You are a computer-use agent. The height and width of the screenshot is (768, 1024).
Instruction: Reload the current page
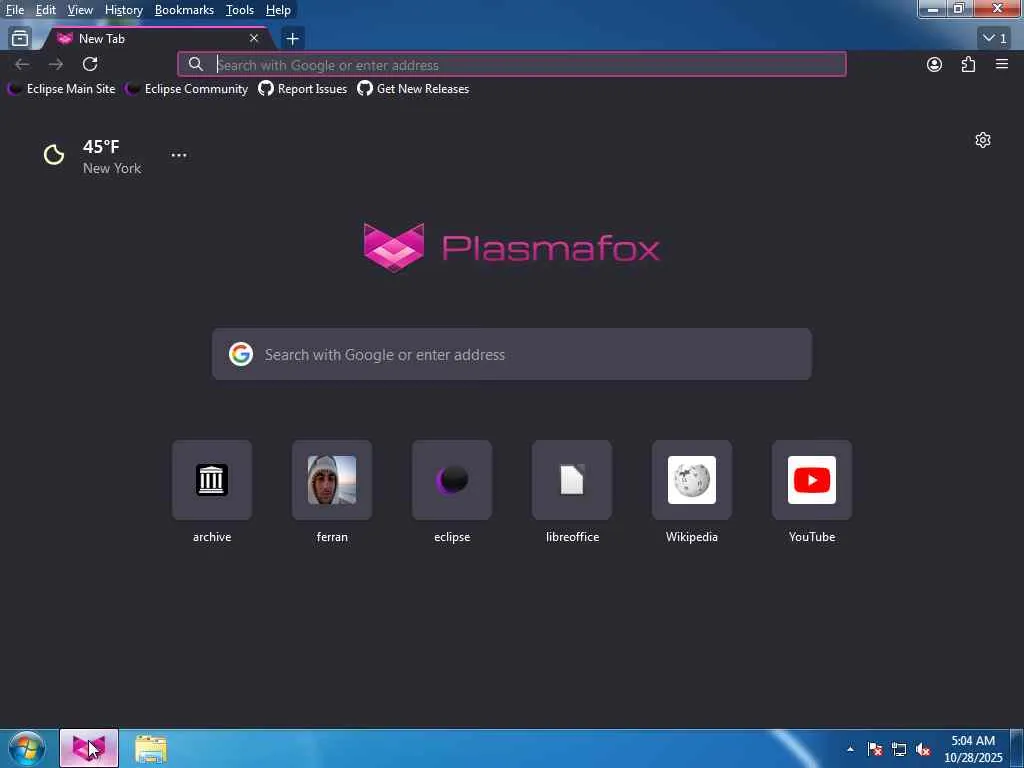click(x=90, y=64)
